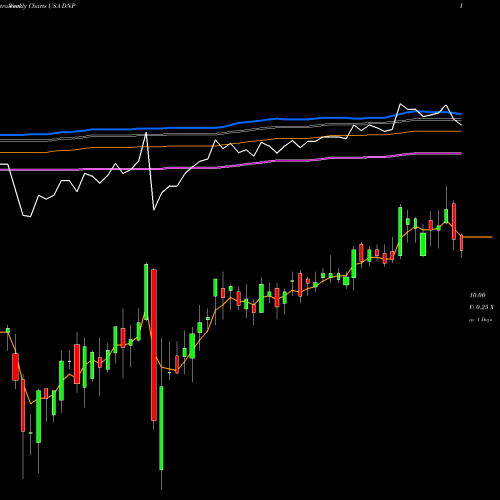The height and width of the screenshot is (500, 500).
Task: Click the tallest red candlestick on the chart
Action: pyautogui.click(x=154, y=345)
